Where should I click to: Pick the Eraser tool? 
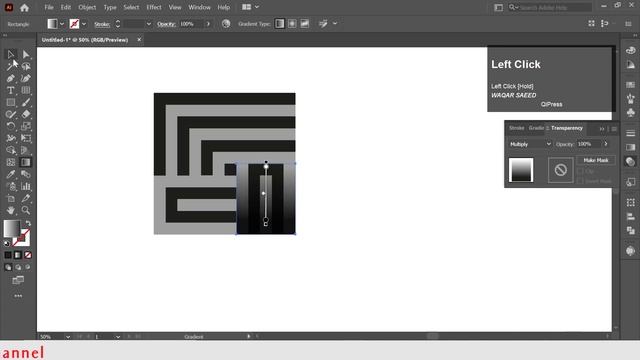(x=26, y=114)
